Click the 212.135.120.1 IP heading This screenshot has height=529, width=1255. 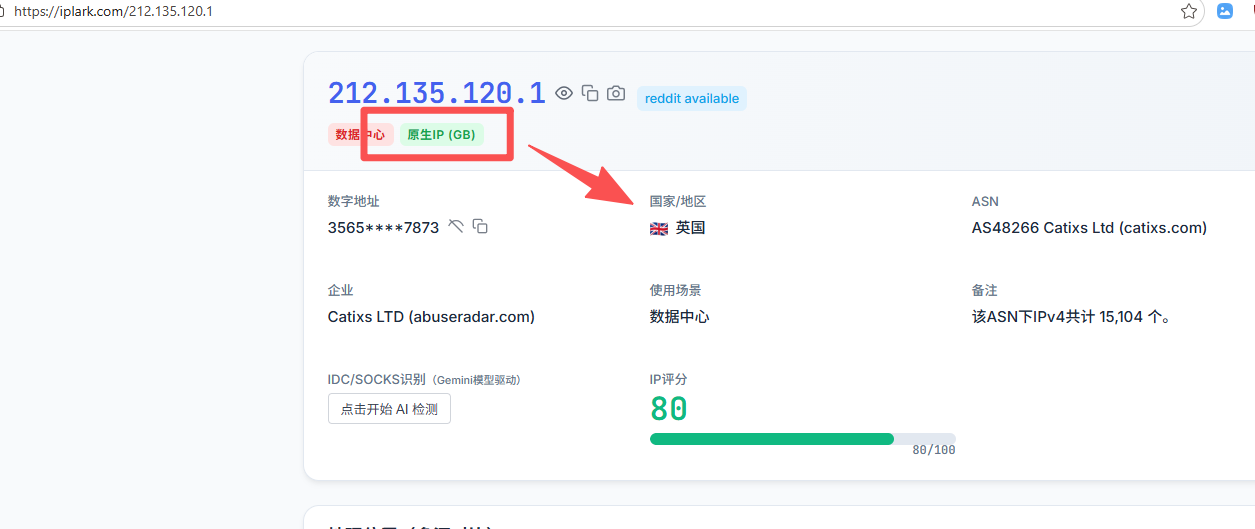pyautogui.click(x=436, y=93)
